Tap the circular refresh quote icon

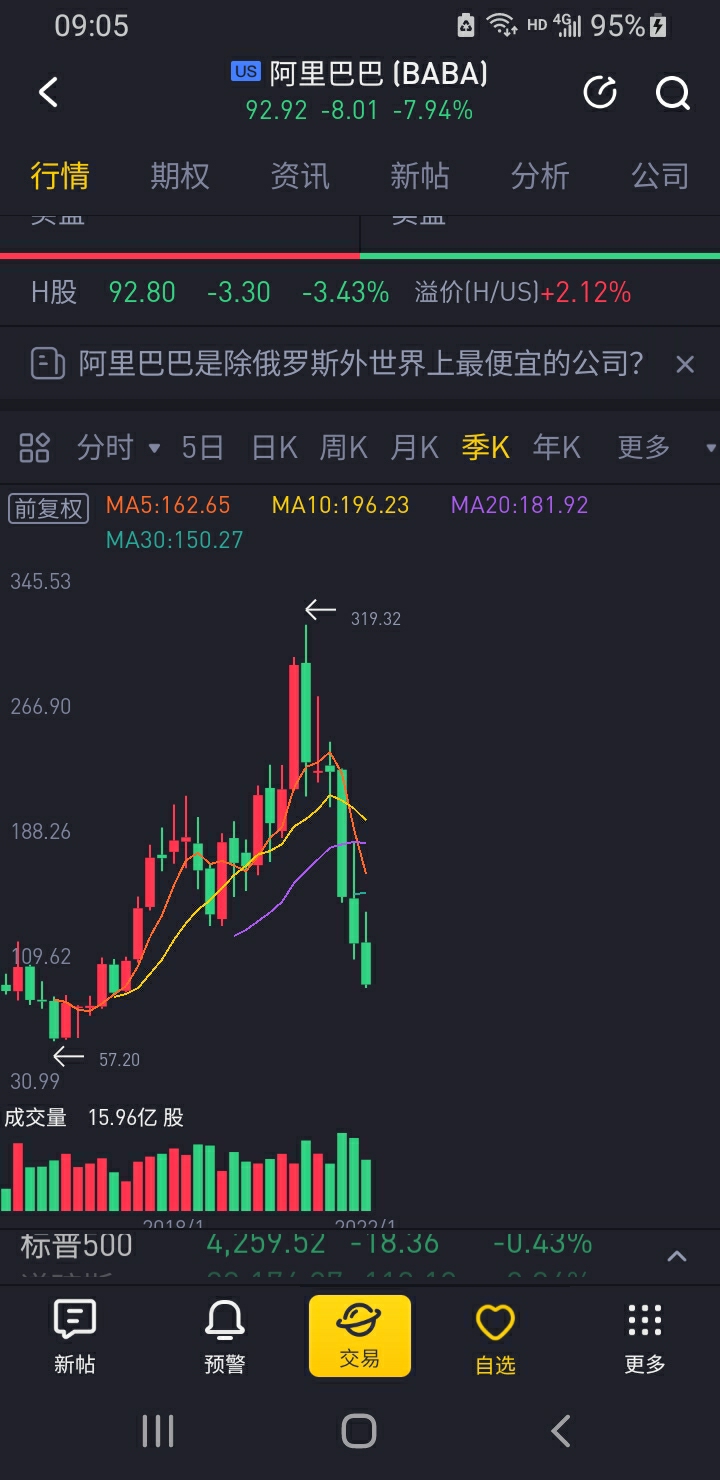tap(600, 93)
